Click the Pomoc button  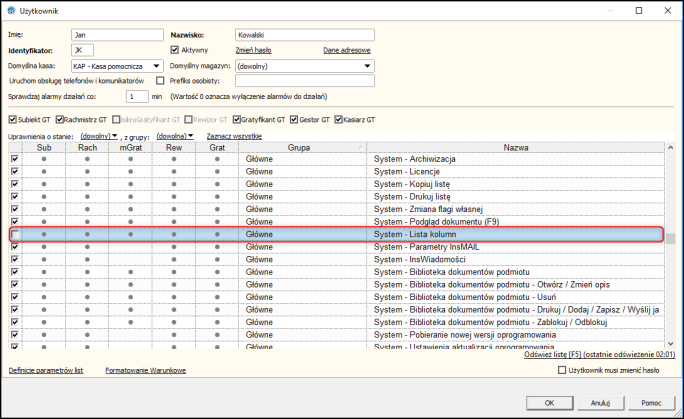click(651, 403)
